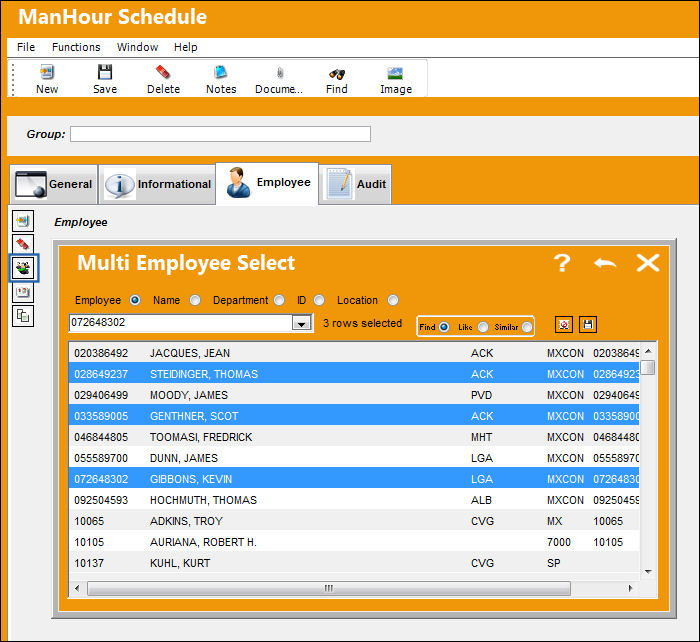Select the Name radio button

click(x=195, y=300)
